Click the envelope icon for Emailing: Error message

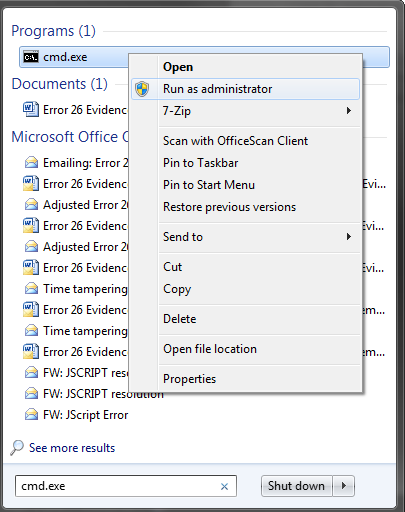31,163
